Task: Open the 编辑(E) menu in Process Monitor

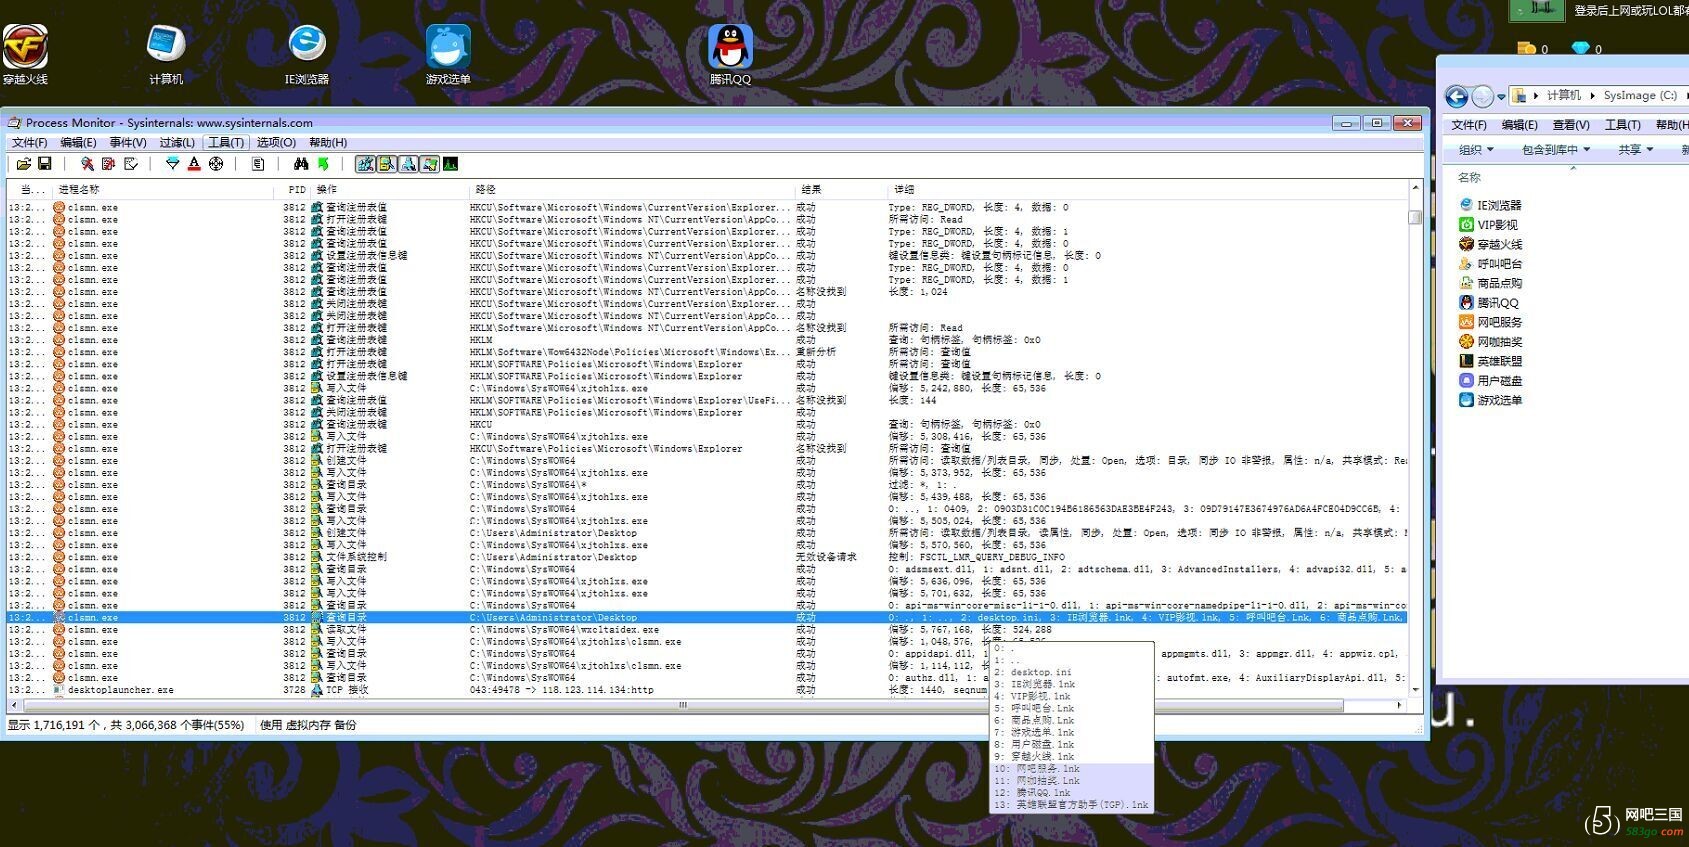Action: 78,143
